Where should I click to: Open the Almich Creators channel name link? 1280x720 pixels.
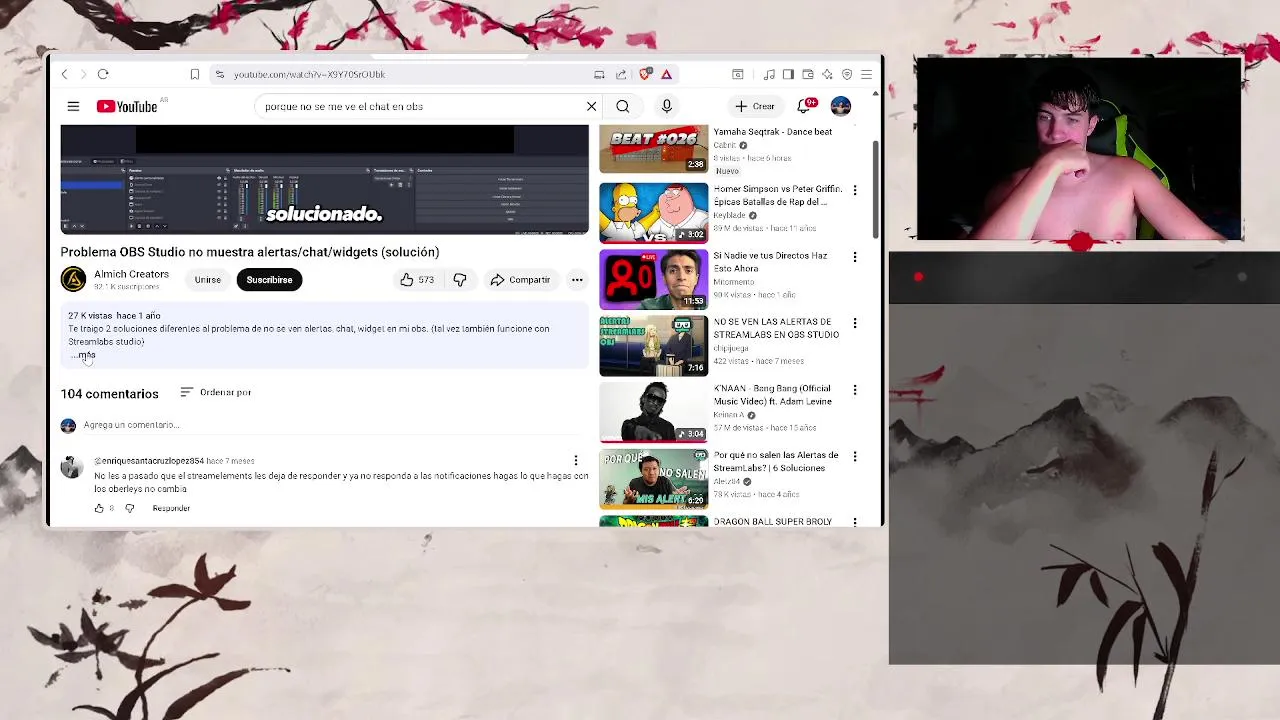pos(131,274)
